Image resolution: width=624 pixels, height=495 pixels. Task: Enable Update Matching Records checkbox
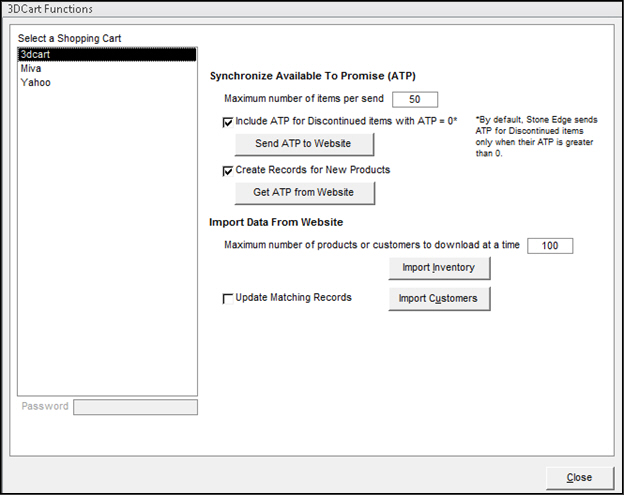pyautogui.click(x=228, y=299)
